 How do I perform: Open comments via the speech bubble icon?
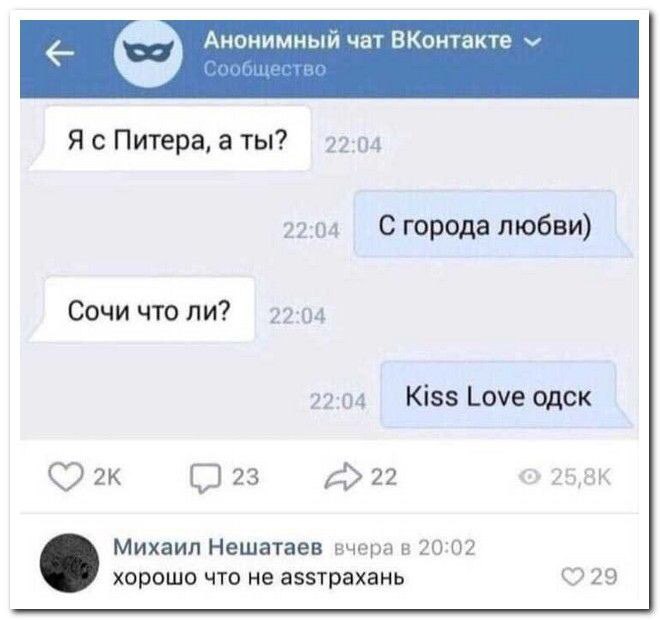tap(205, 478)
